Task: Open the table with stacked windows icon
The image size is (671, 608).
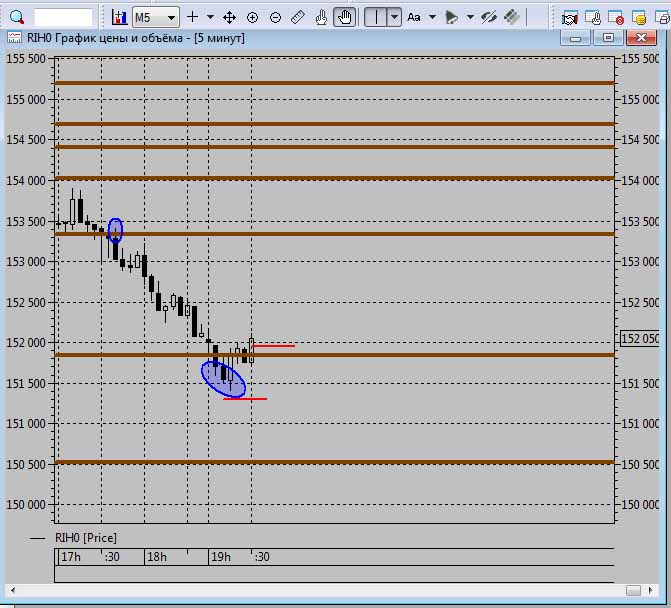Action: pyautogui.click(x=662, y=18)
